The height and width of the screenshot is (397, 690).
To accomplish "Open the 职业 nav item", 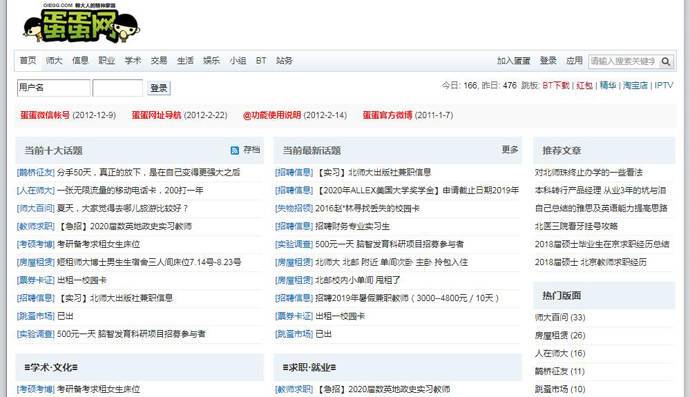I will coord(106,60).
